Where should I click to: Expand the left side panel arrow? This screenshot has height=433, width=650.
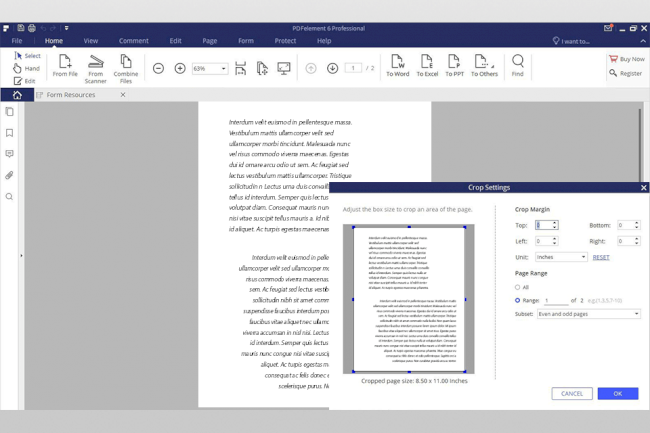(x=21, y=256)
